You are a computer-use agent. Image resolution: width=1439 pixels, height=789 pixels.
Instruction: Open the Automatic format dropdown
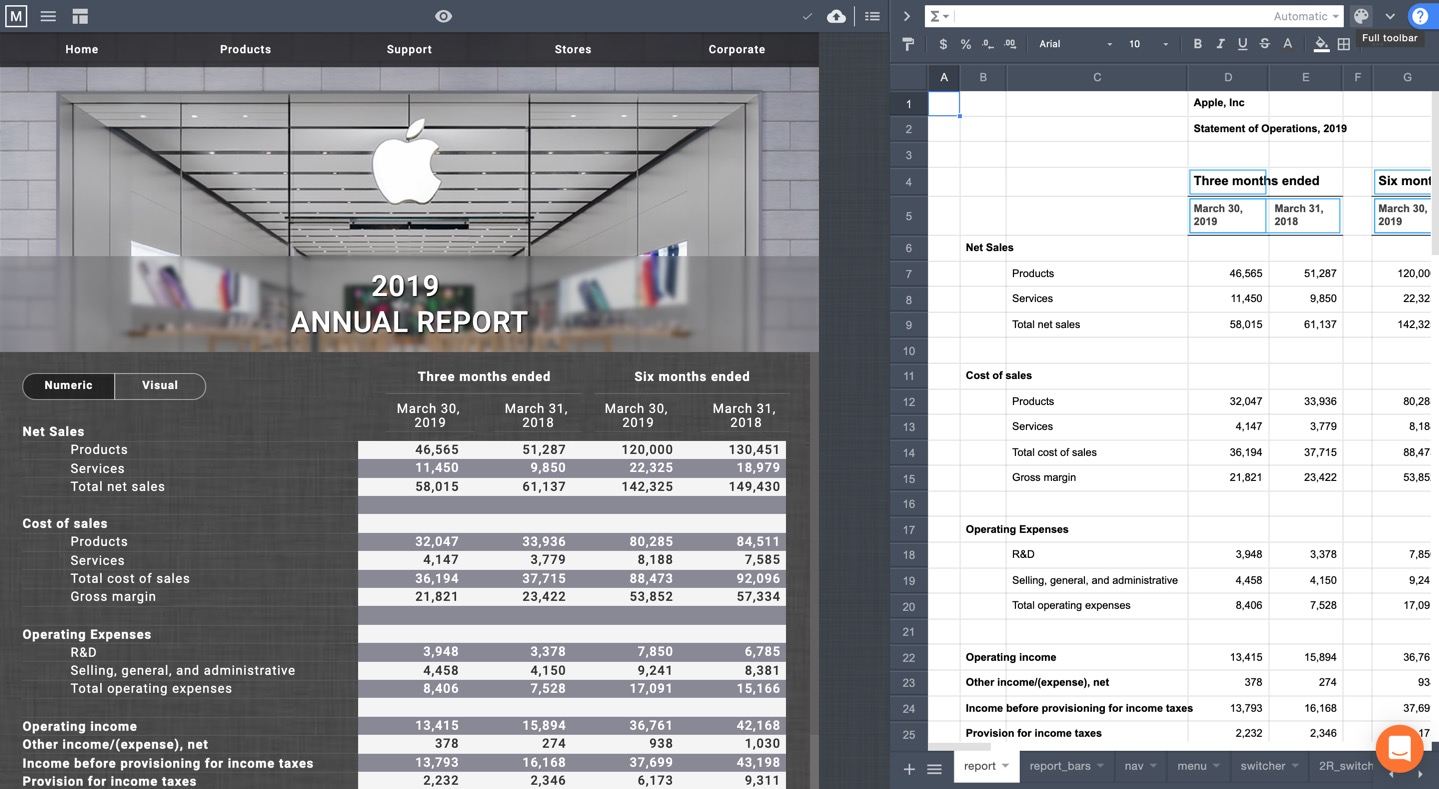(1307, 16)
